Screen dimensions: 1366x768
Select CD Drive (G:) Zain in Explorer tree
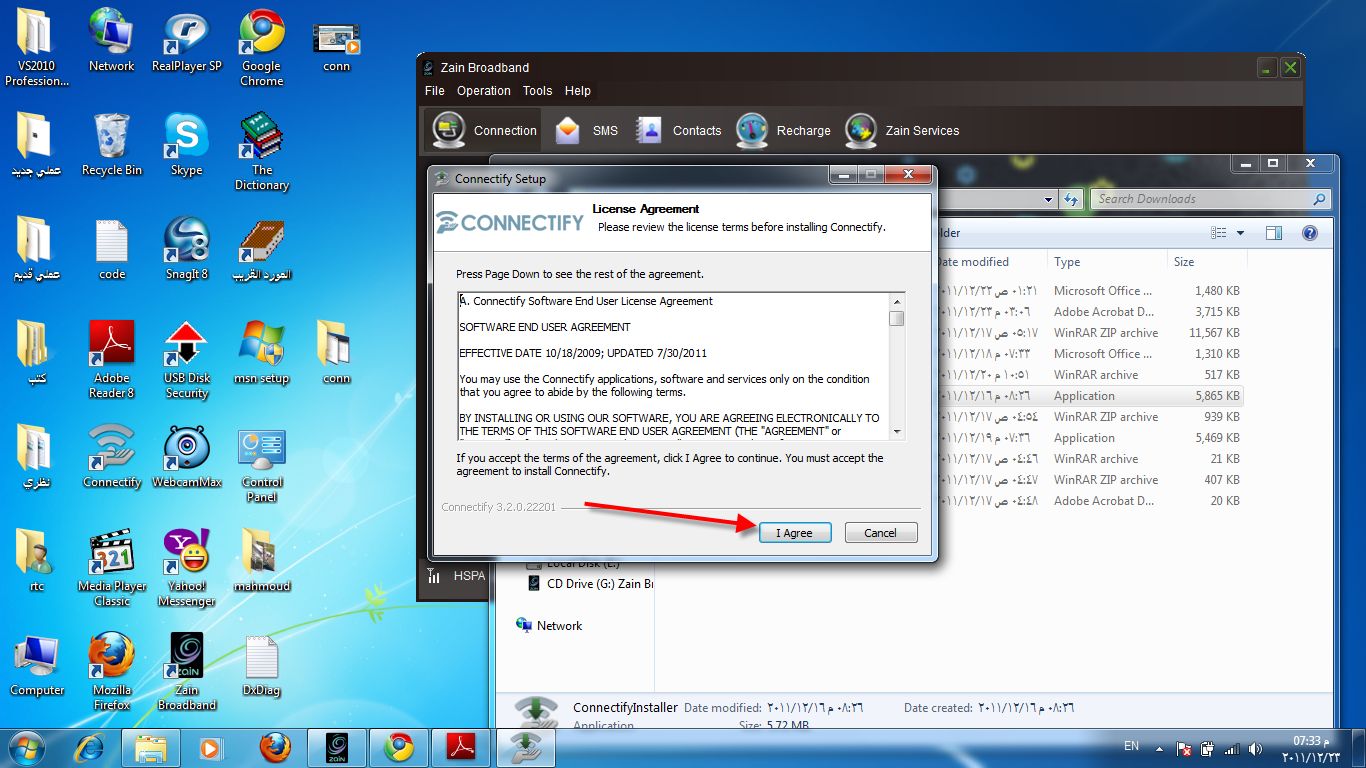point(590,583)
